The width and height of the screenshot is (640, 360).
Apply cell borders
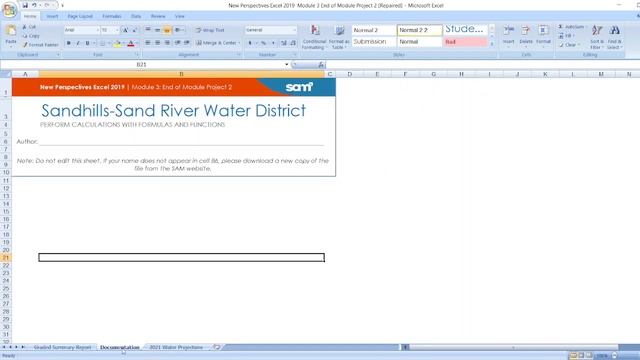pyautogui.click(x=102, y=43)
